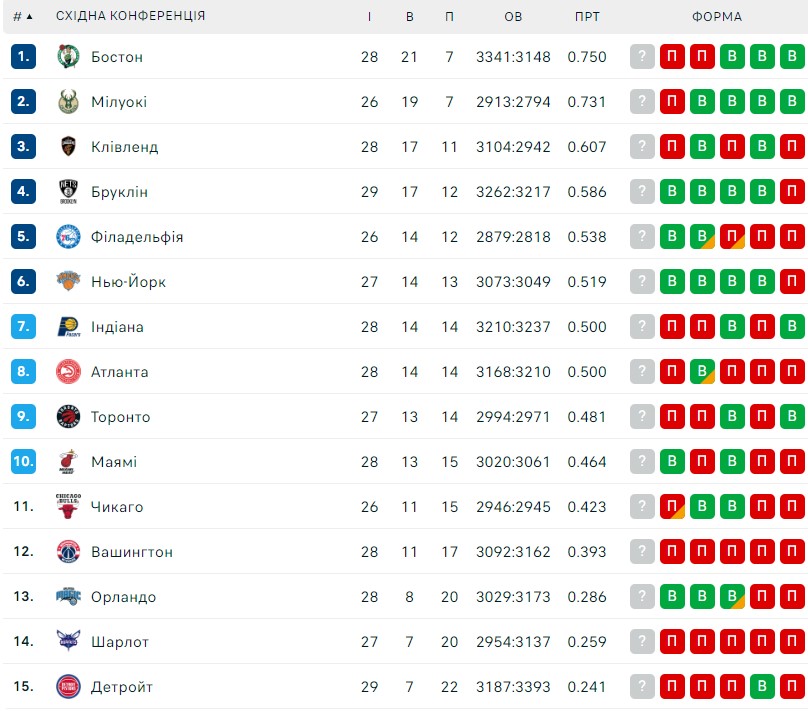Open the Brooklyn Nets logo
The height and width of the screenshot is (711, 808).
pyautogui.click(x=68, y=192)
